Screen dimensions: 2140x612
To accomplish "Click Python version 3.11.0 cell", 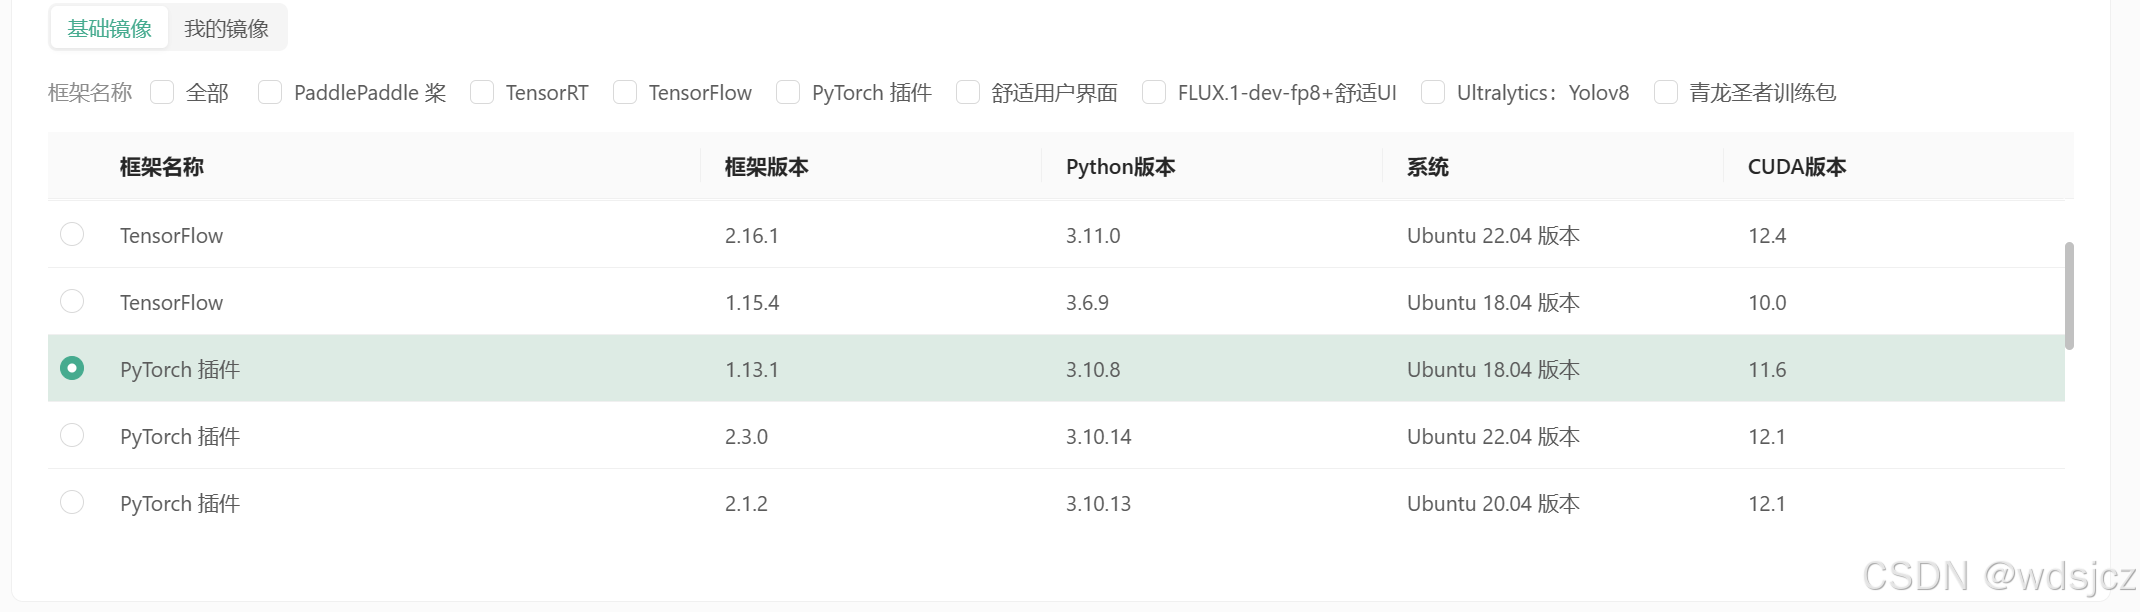I will point(1093,236).
